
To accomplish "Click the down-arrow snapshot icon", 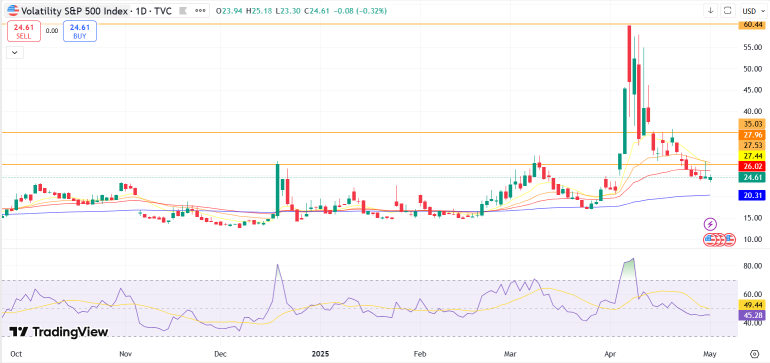I will 711,10.
